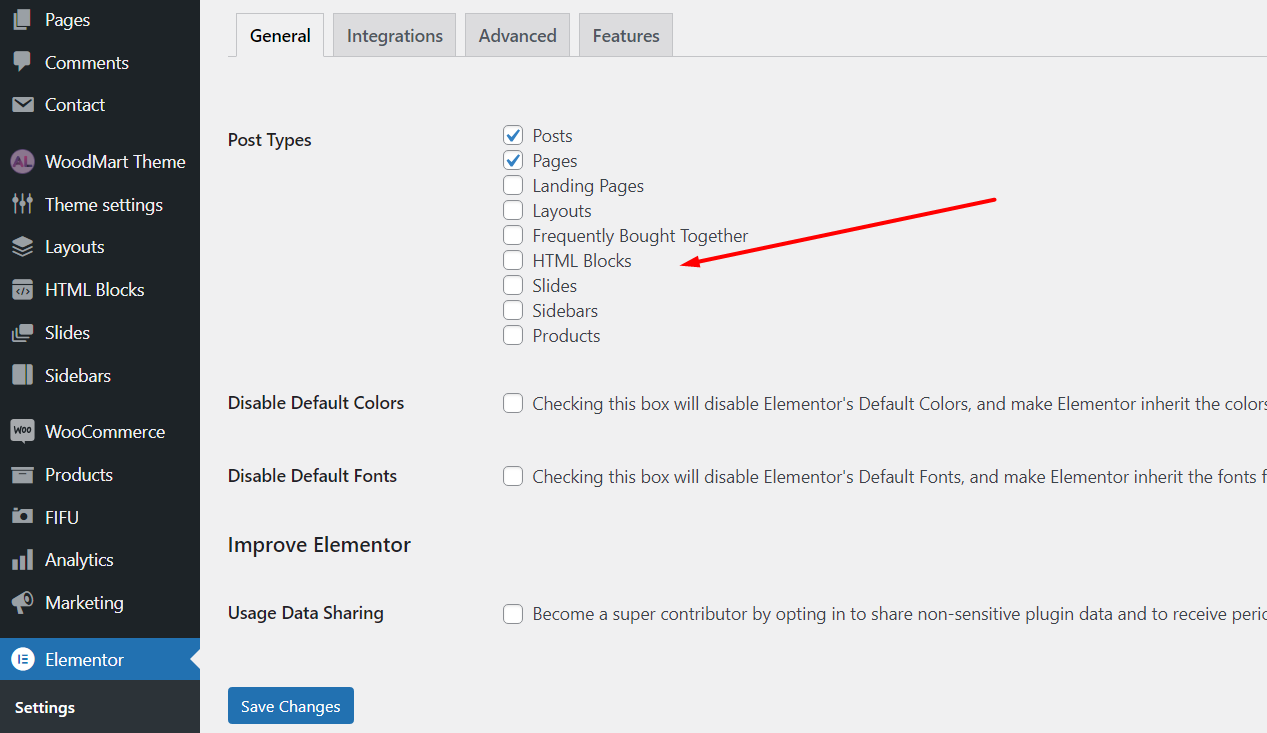Screen dimensions: 1267x733
Task: Click the Marketing megaphone icon
Action: point(22,603)
